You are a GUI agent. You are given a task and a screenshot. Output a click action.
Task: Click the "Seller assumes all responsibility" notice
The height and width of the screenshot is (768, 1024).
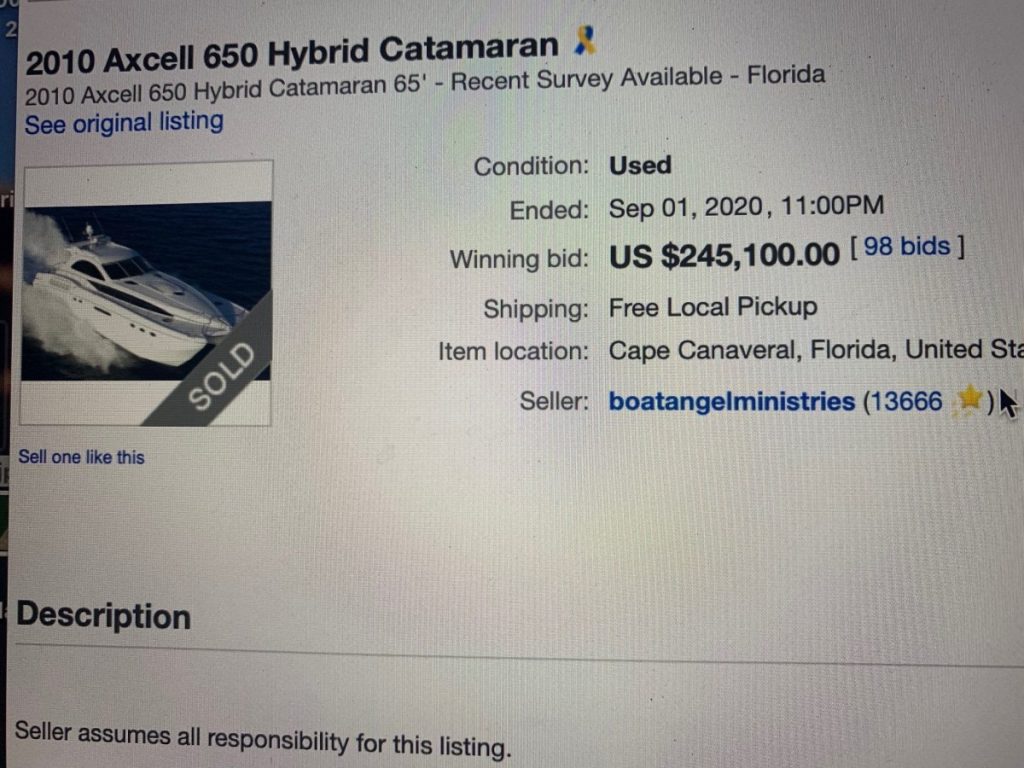tap(263, 739)
